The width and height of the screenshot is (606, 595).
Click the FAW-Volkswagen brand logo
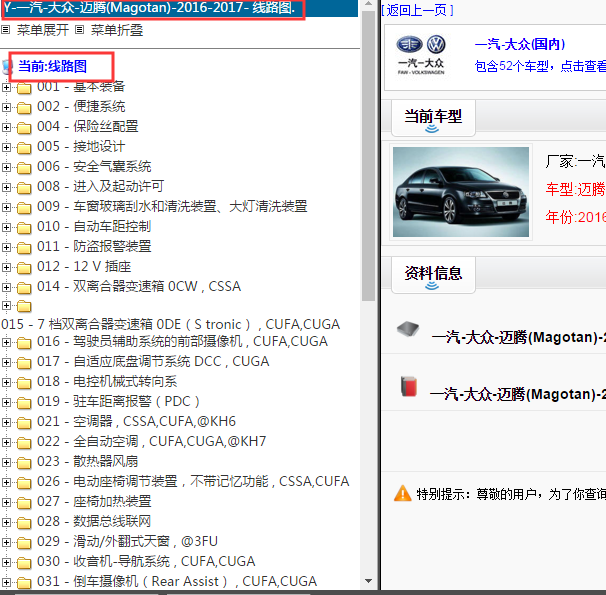pos(421,54)
